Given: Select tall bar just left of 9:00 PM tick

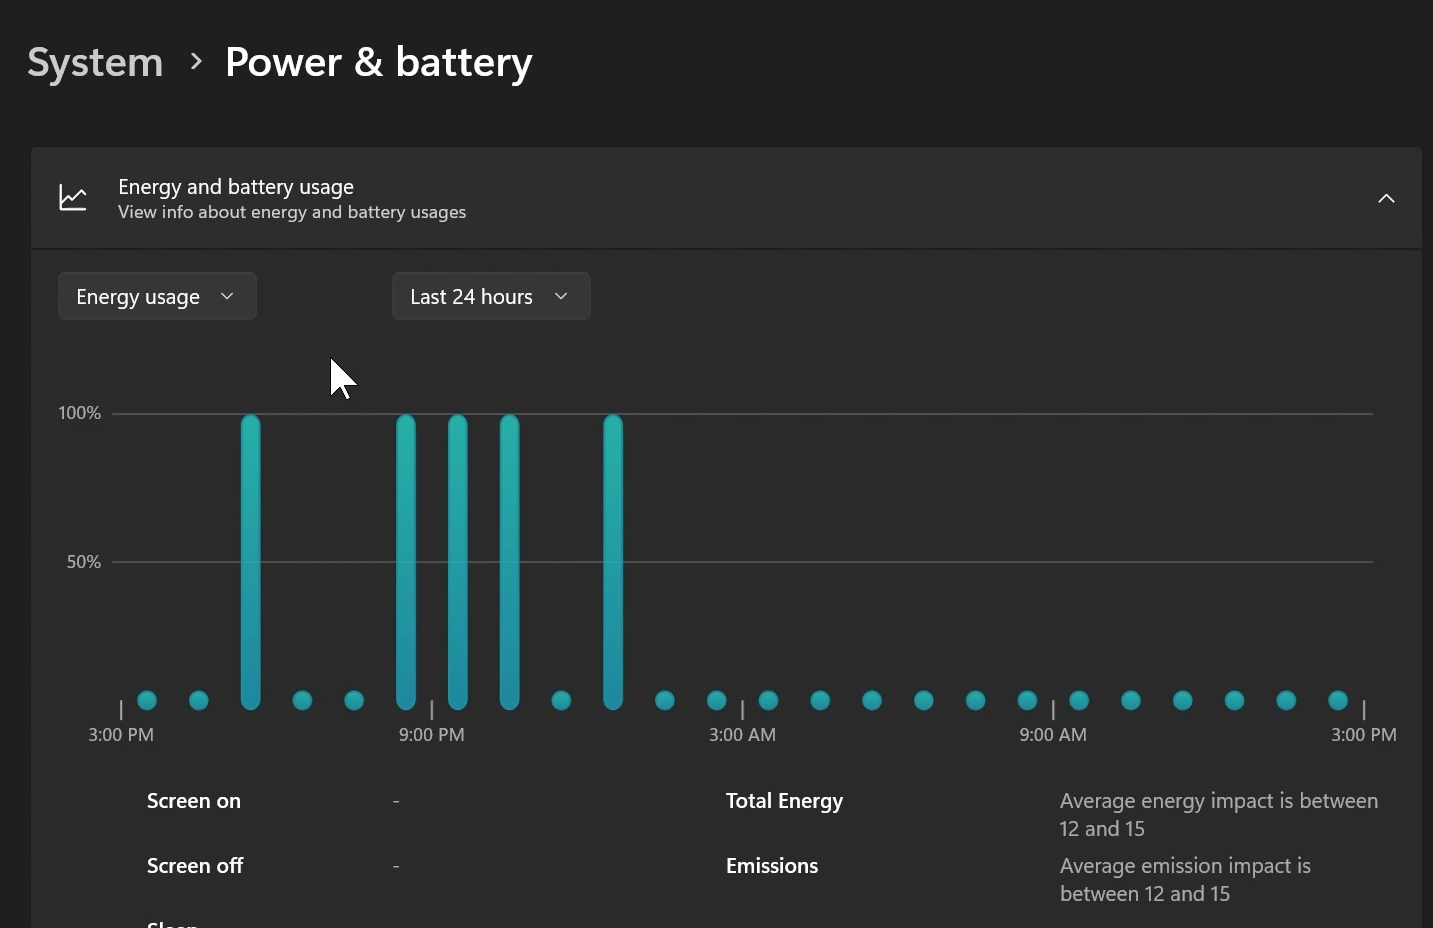Looking at the screenshot, I should point(406,560).
